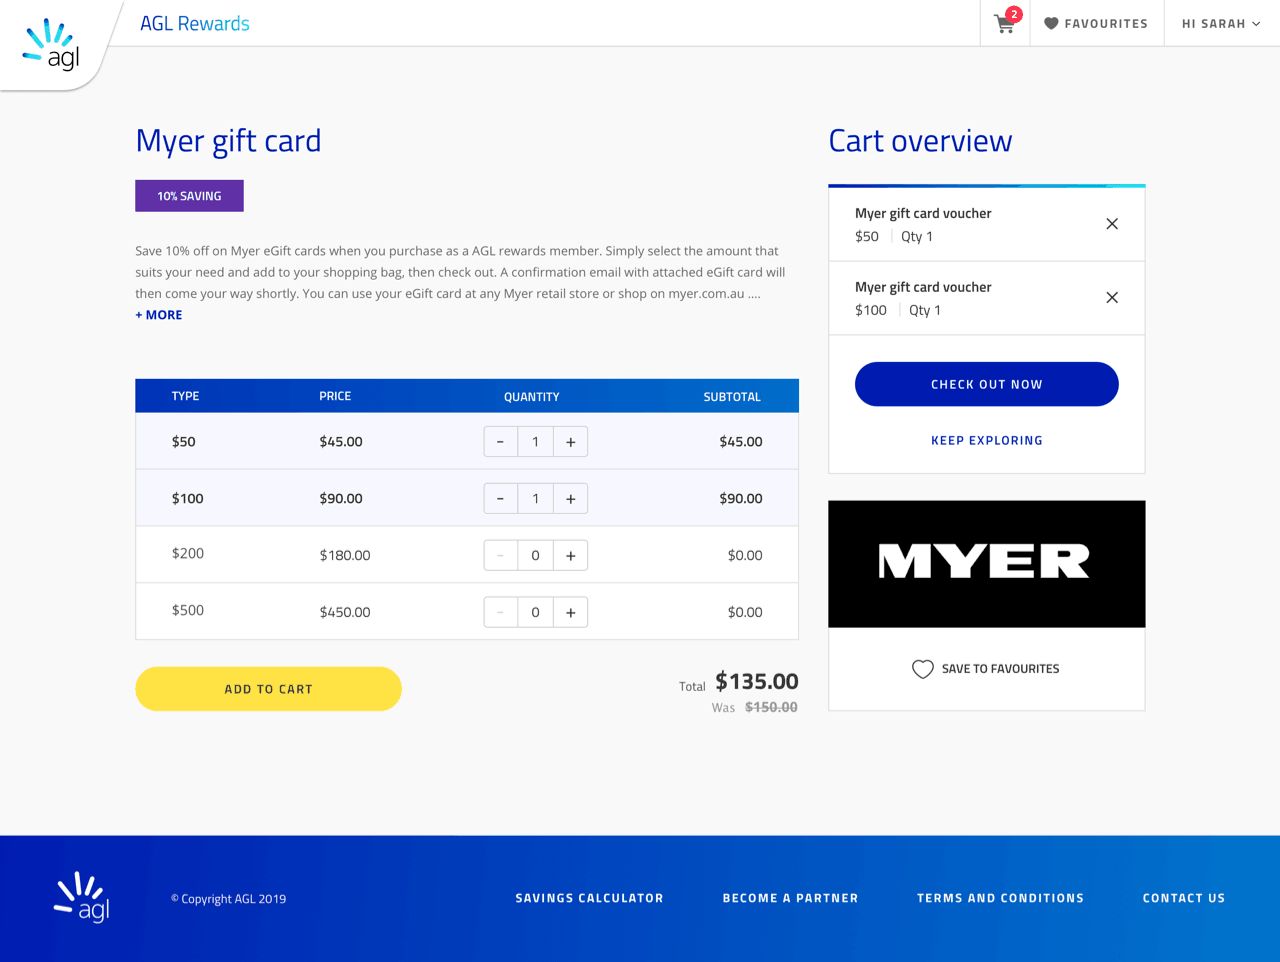Click the heart Save to Favourites icon

click(922, 669)
